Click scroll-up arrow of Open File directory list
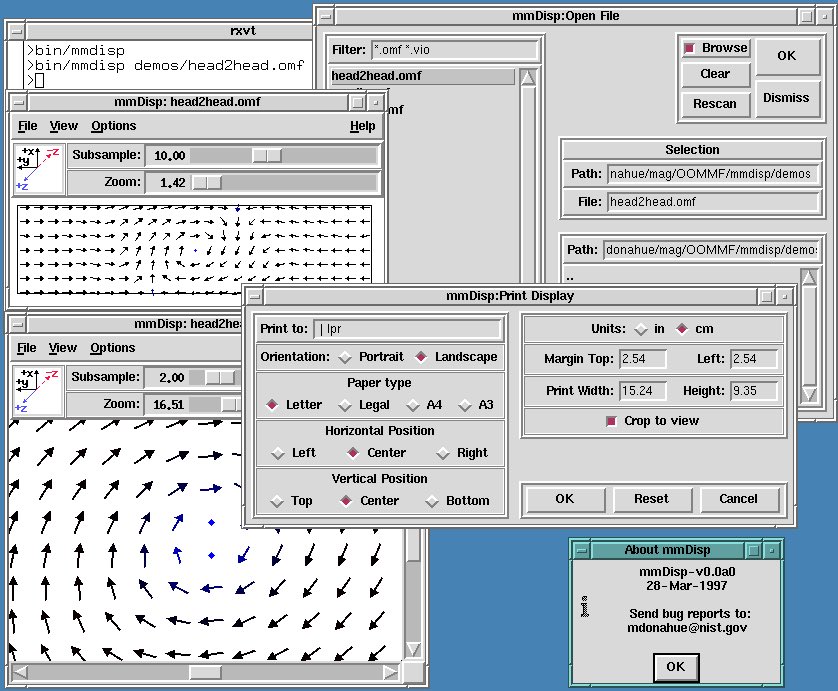Image resolution: width=838 pixels, height=691 pixels. point(809,277)
